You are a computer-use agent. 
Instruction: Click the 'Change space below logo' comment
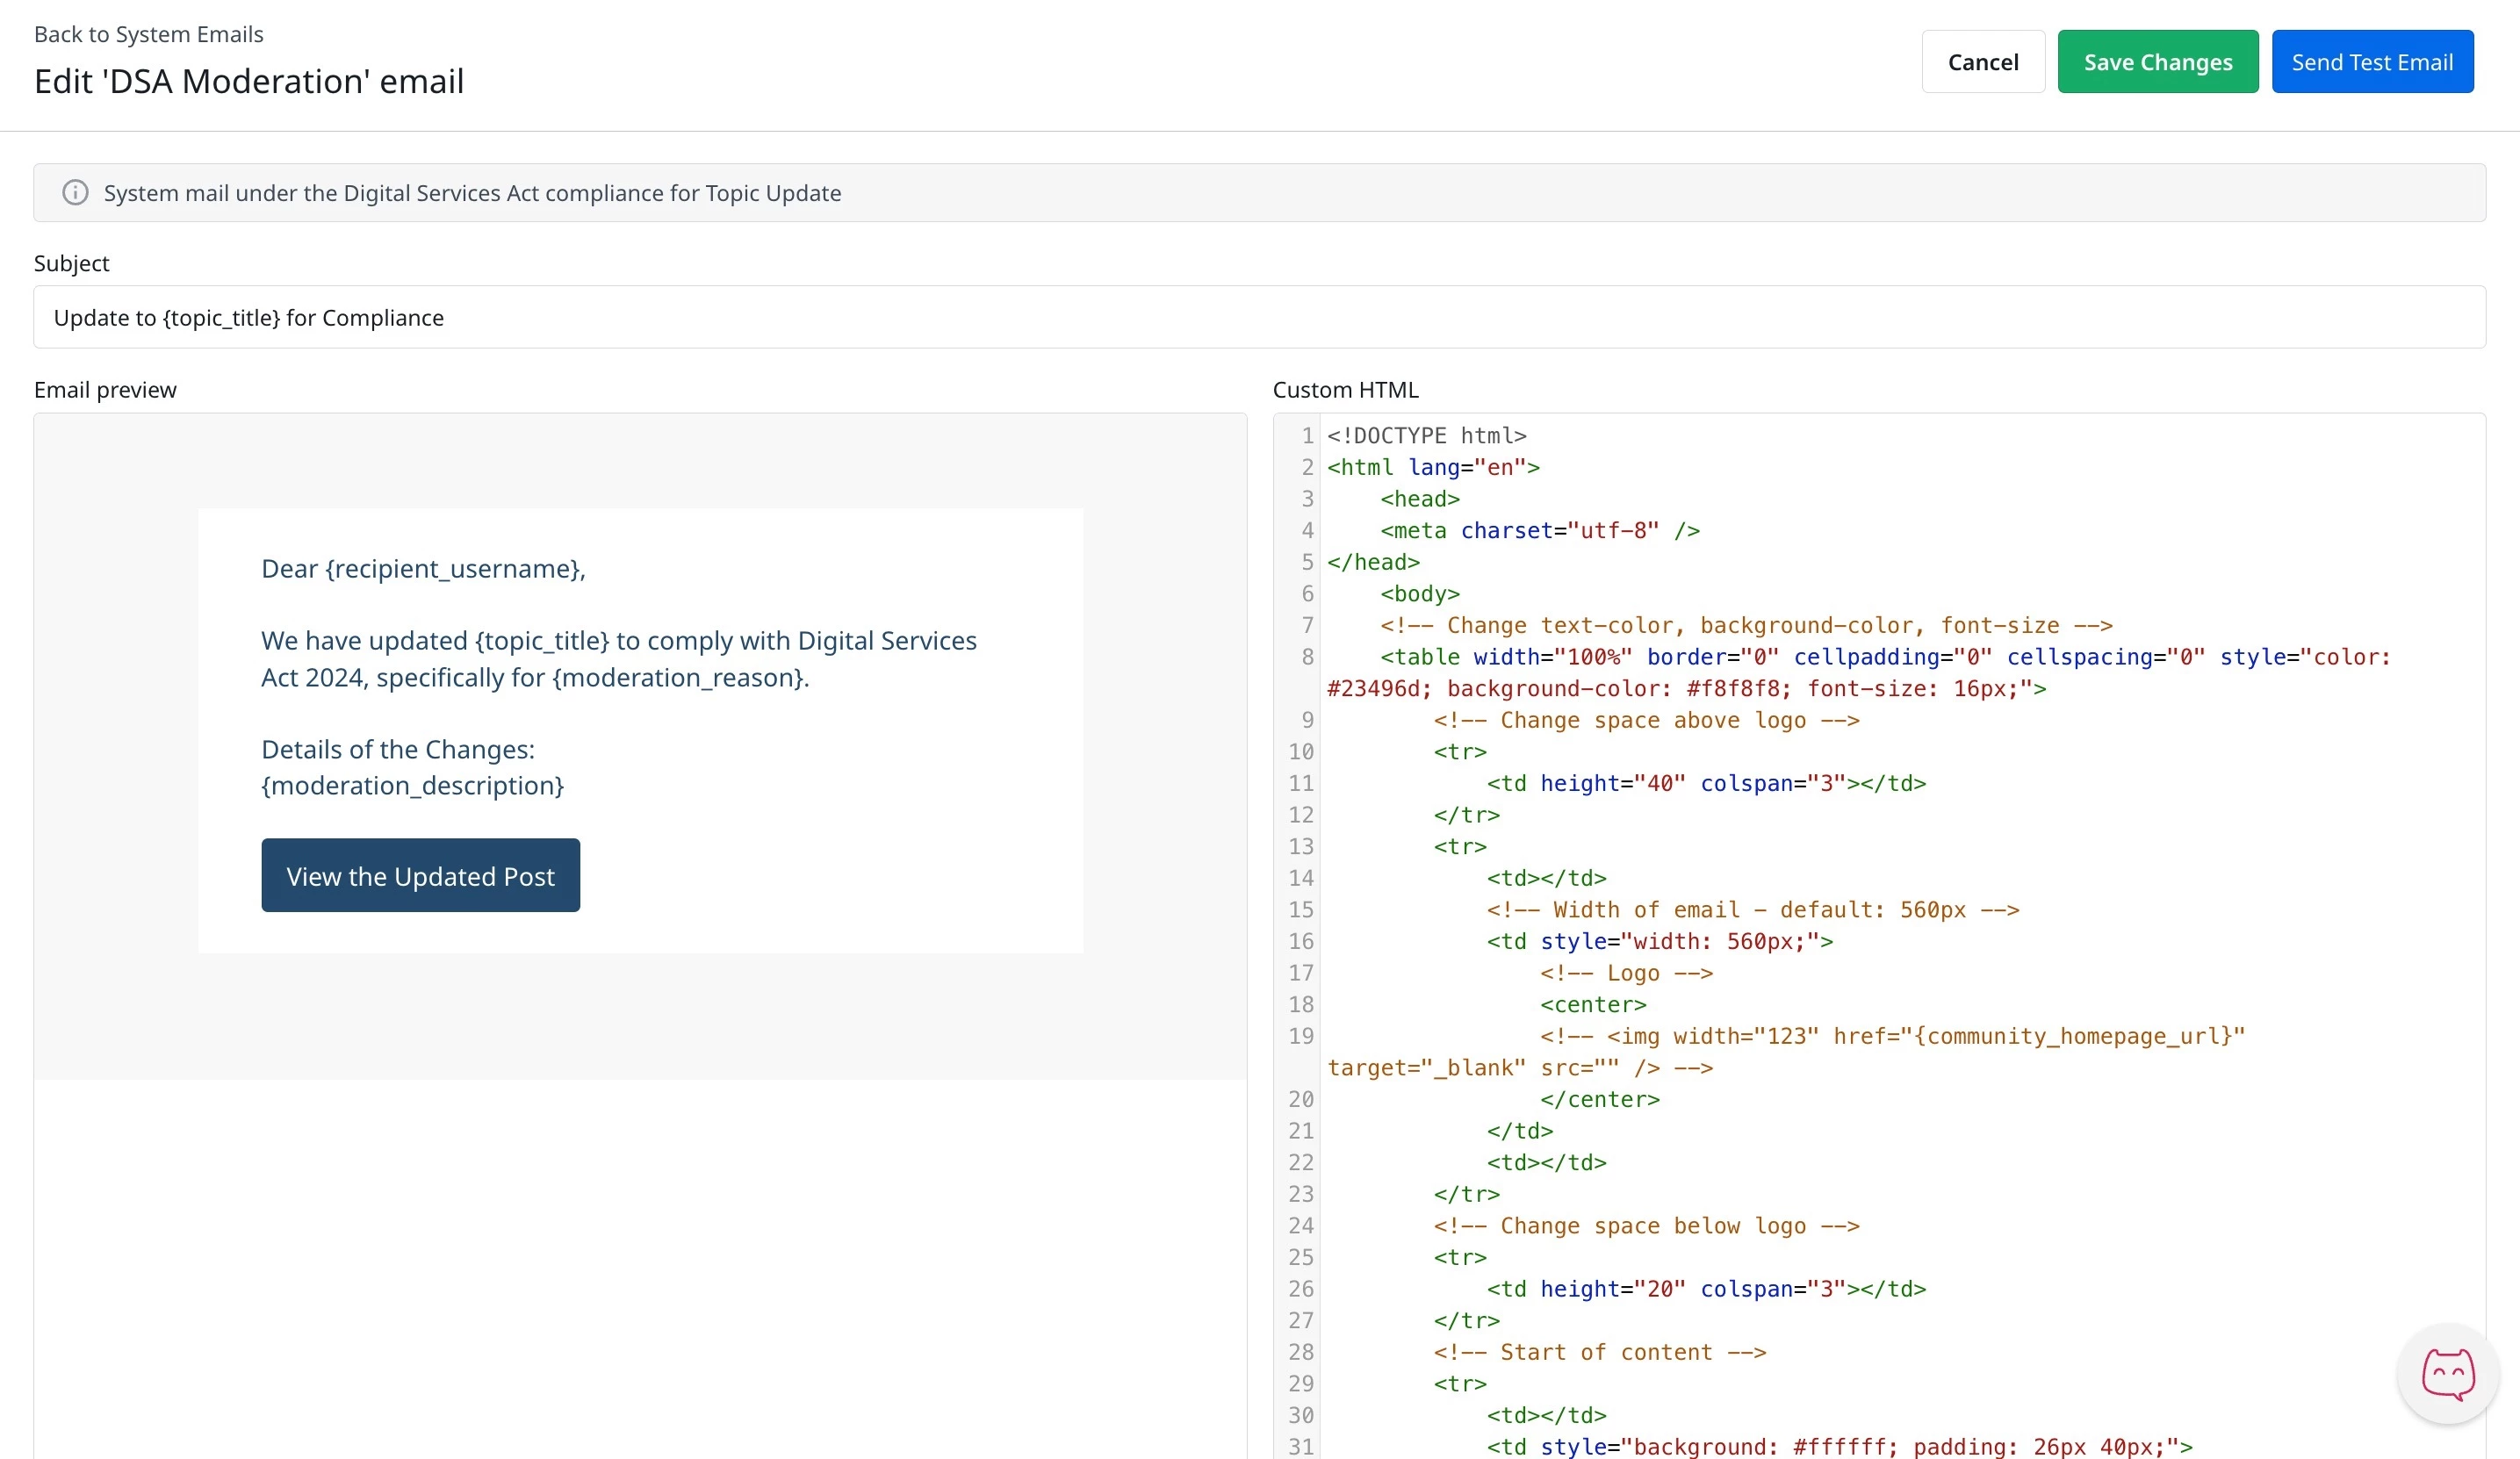(1645, 1226)
